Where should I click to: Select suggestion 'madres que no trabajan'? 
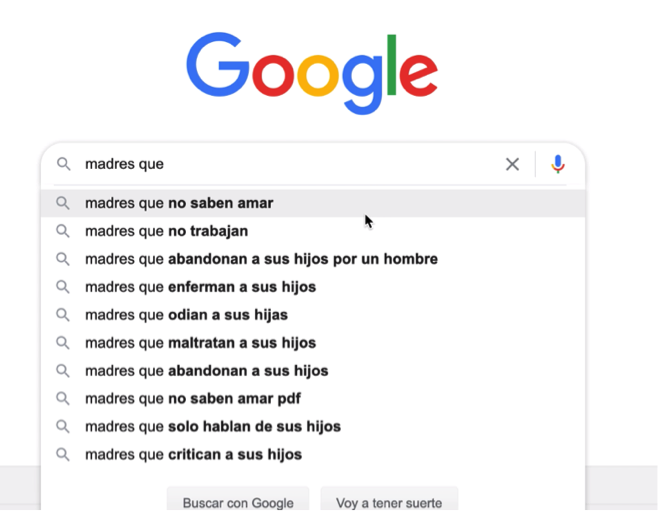(313, 231)
